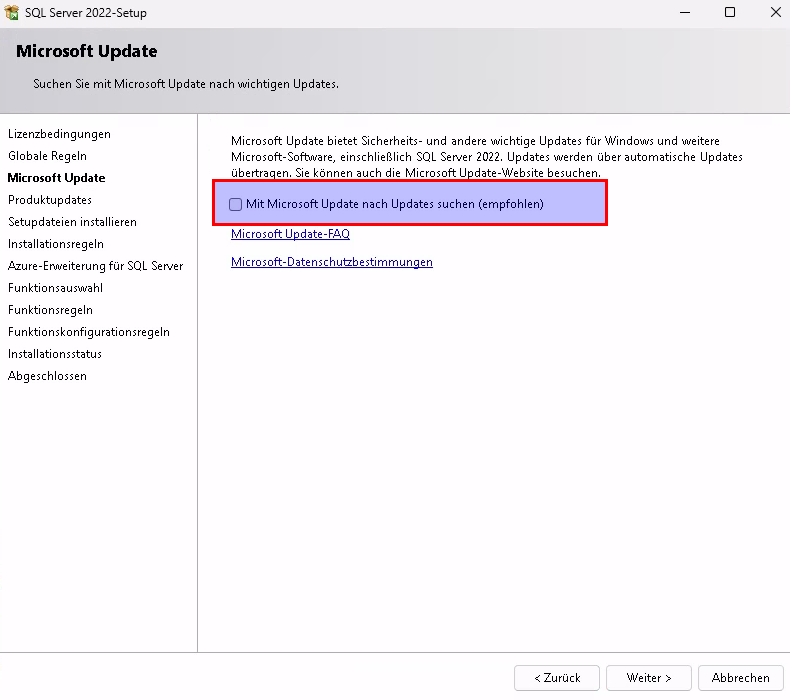Click the Funktionsregeln step
The image size is (790, 700).
coord(50,310)
